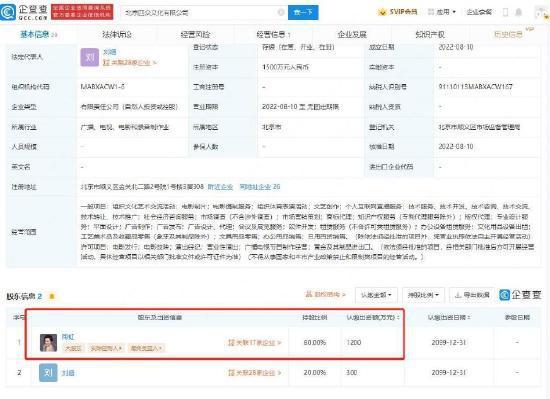This screenshot has height=399, width=550.
Task: Open the 同地址企业 26 link
Action: click(260, 187)
